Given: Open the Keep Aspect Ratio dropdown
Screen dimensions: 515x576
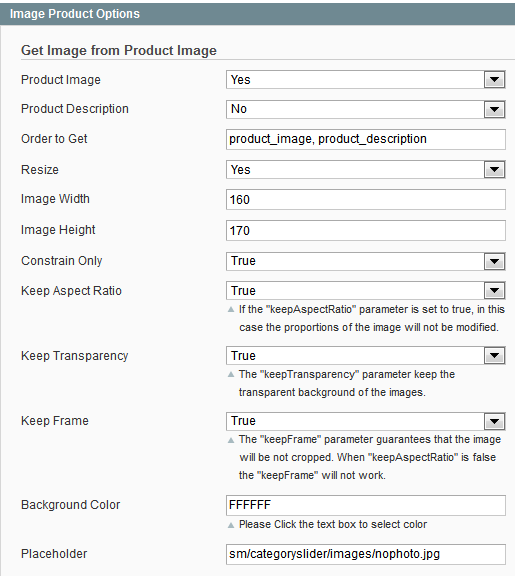Looking at the screenshot, I should coord(365,291).
